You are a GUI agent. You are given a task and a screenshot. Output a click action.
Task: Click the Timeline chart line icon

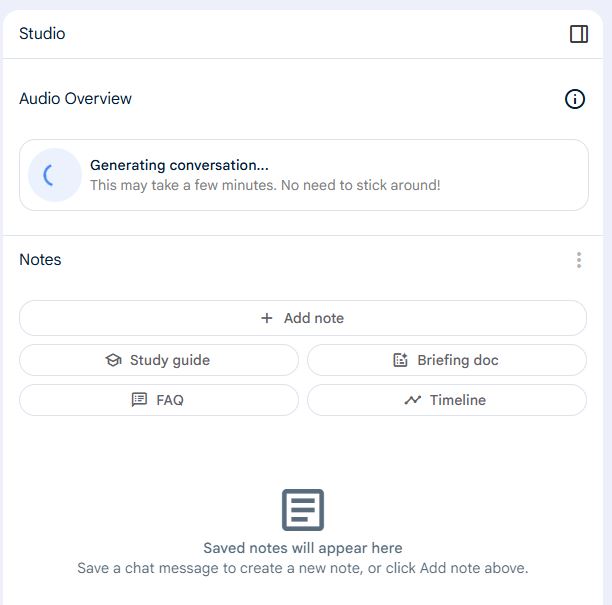tap(412, 400)
